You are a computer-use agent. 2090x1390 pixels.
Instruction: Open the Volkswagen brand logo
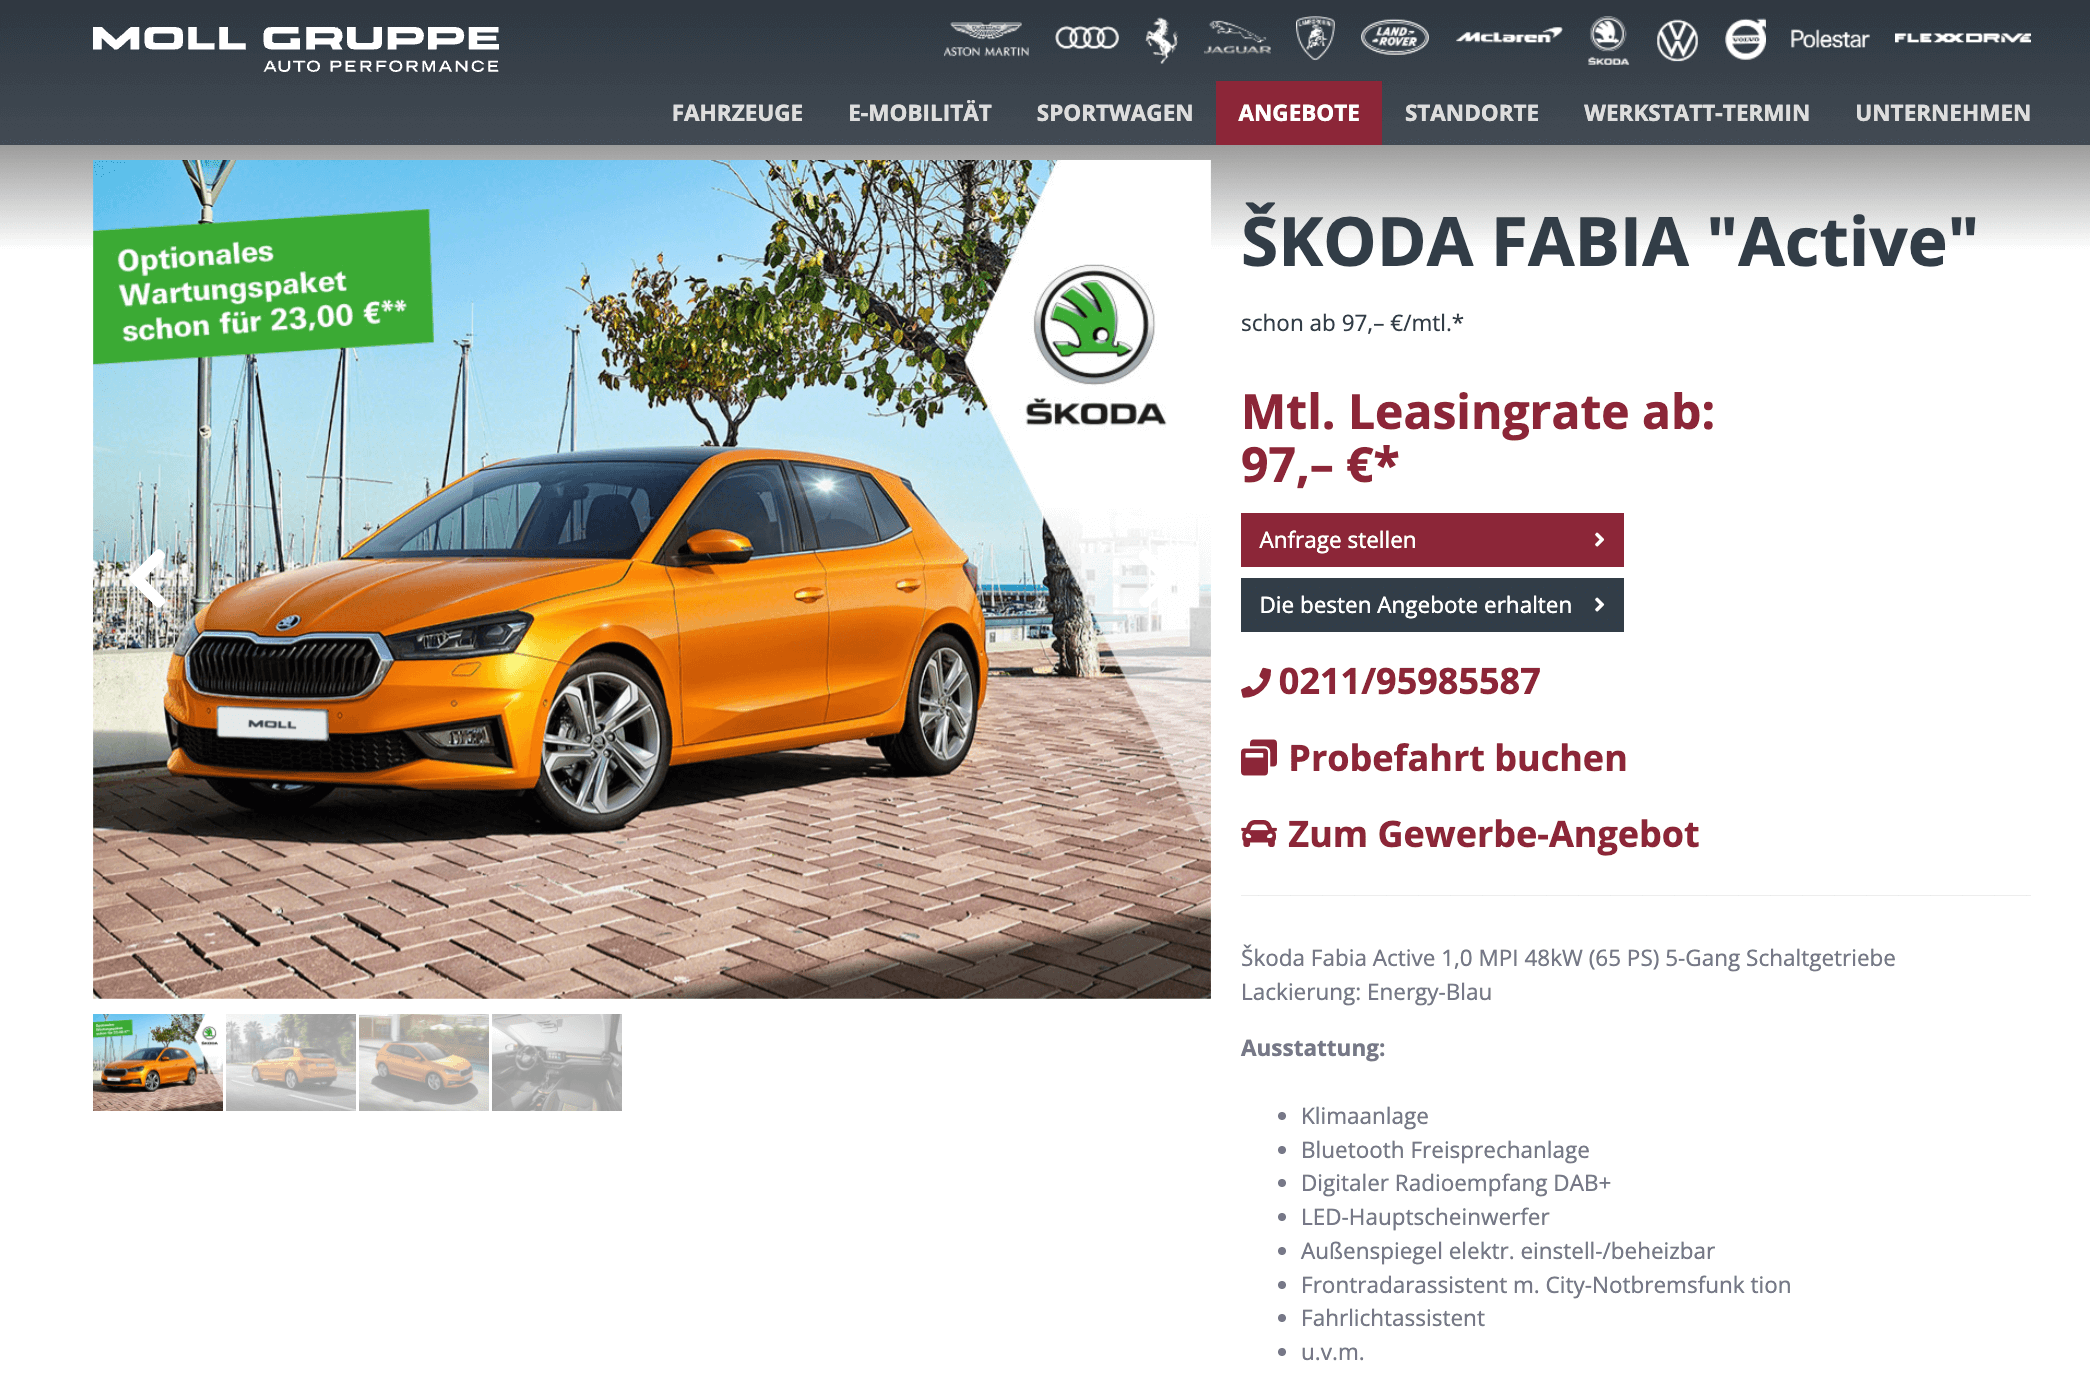(x=1677, y=40)
